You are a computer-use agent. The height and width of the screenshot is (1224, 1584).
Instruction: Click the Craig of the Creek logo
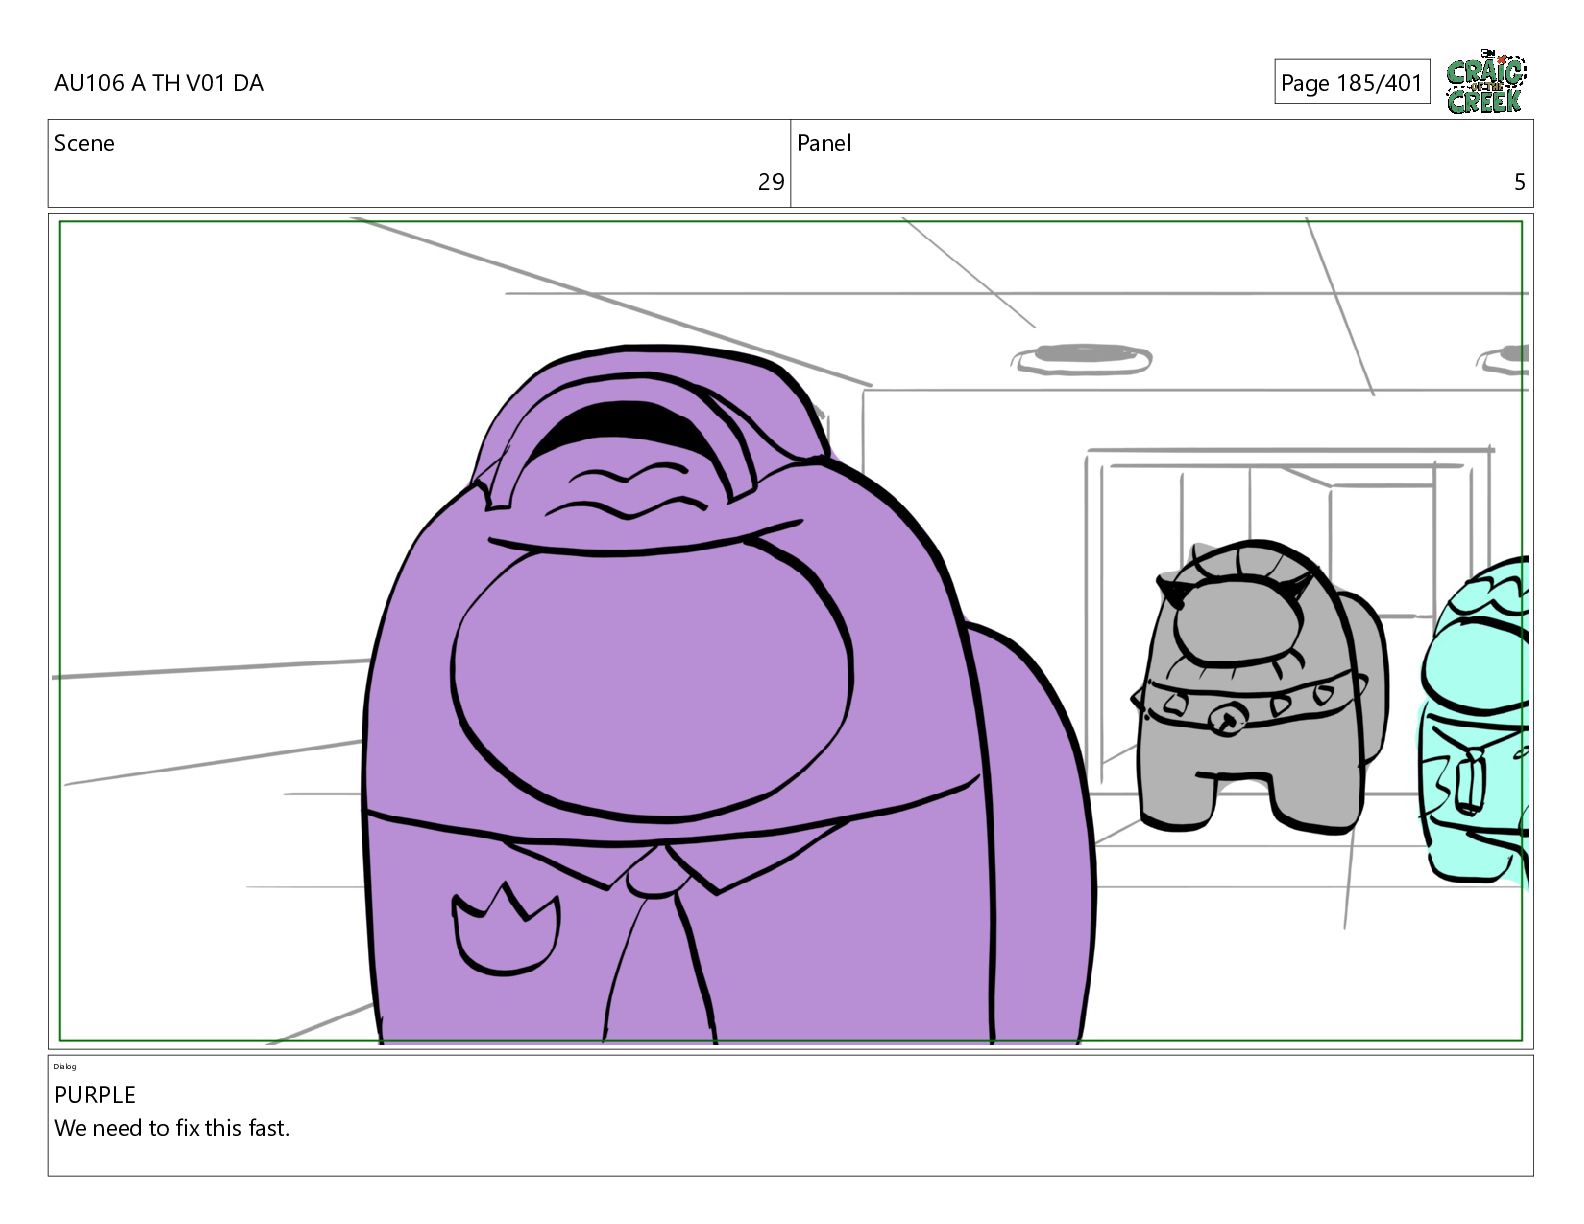tap(1486, 82)
